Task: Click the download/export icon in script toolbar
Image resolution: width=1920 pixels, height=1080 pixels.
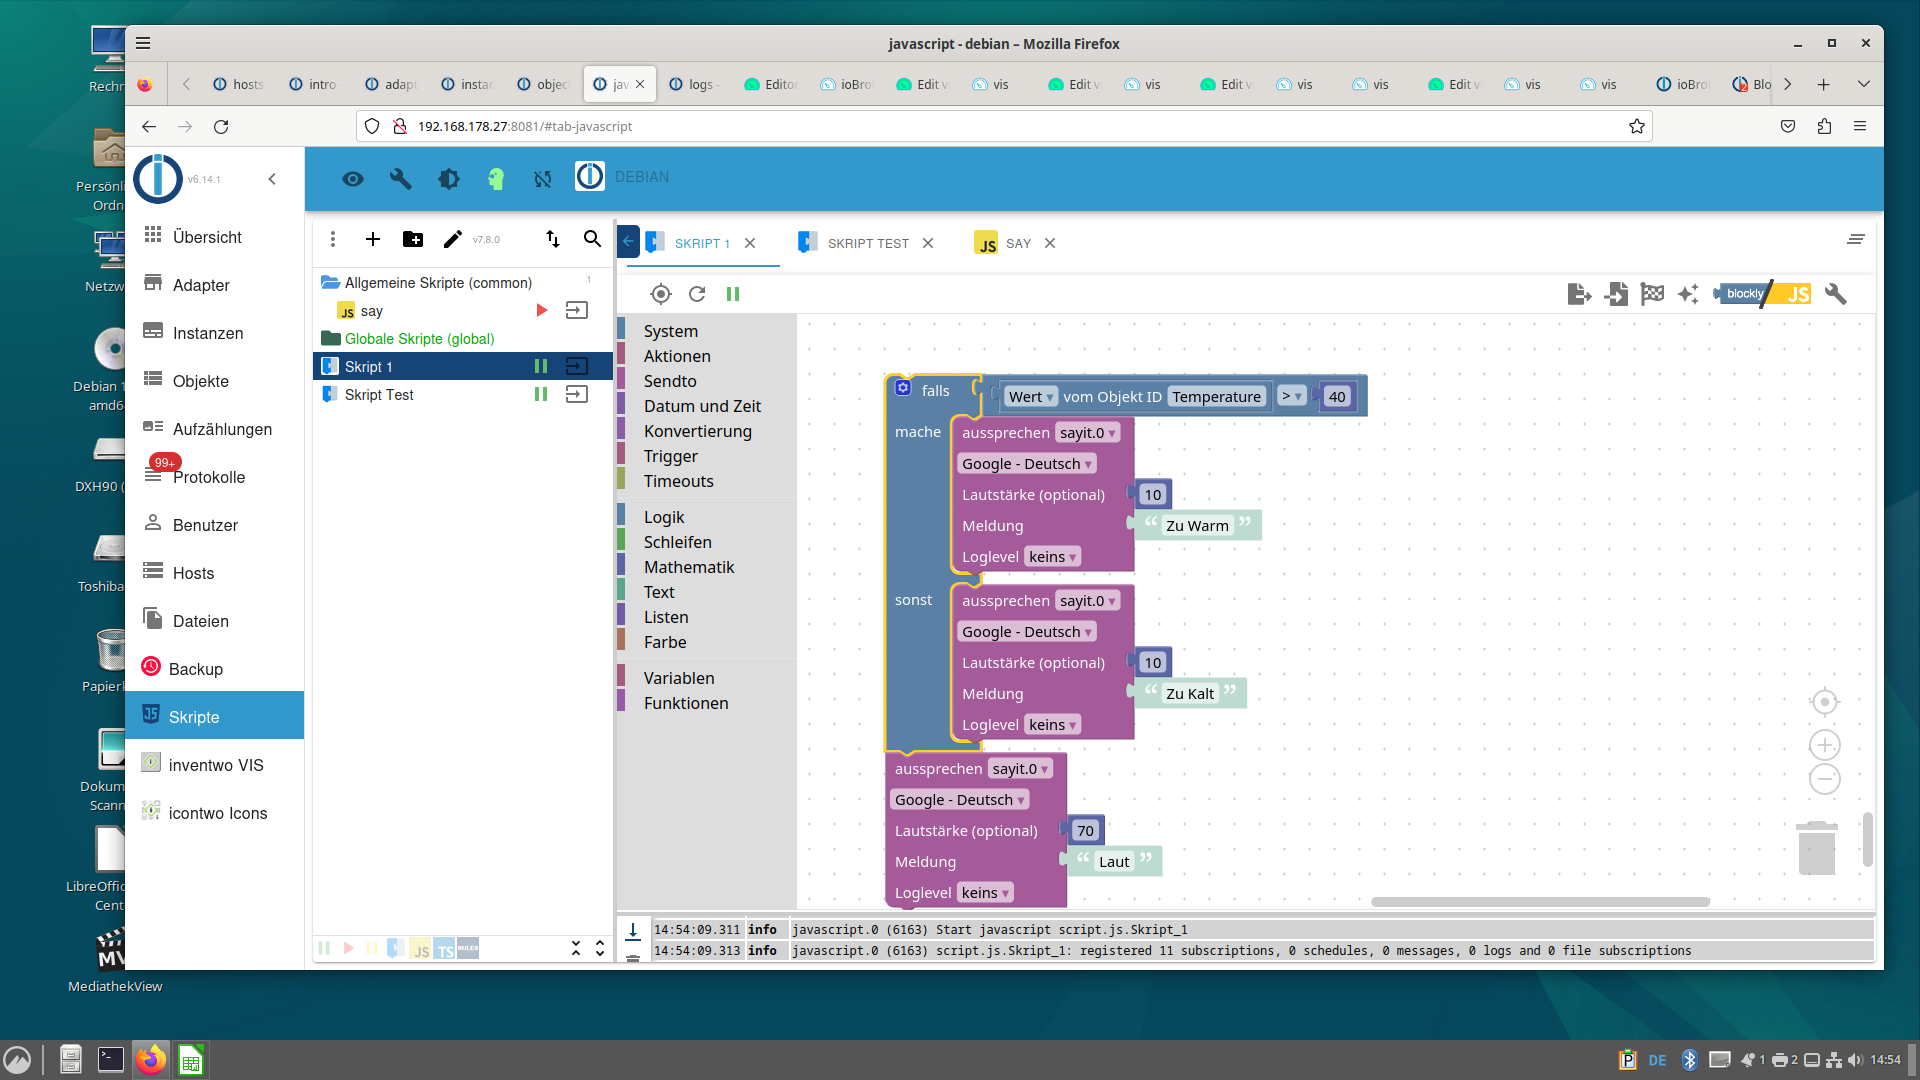Action: click(x=1578, y=294)
